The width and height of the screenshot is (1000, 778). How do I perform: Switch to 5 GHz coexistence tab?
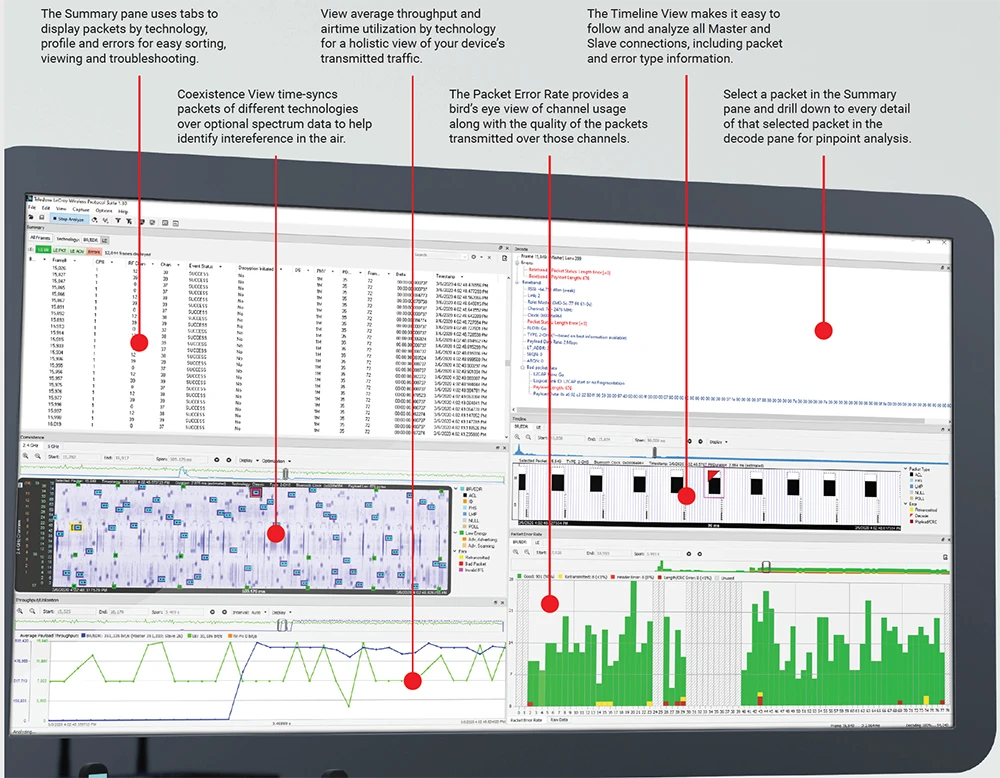point(53,446)
